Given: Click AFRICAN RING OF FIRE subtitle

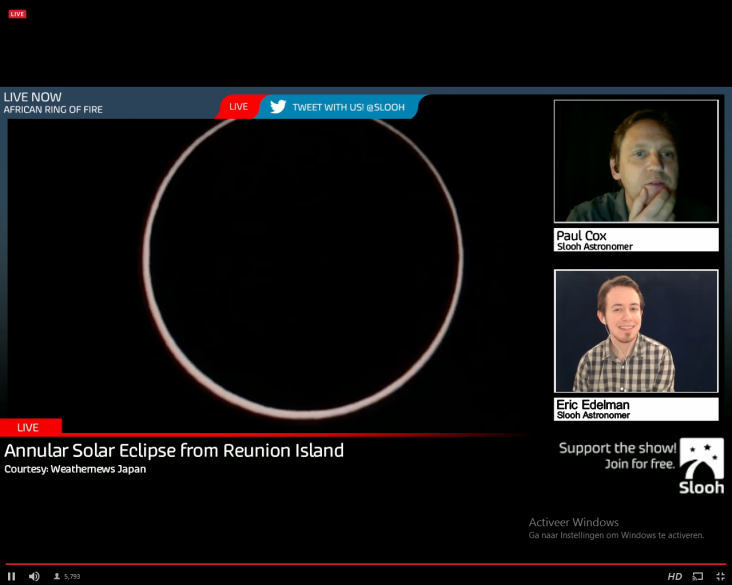Looking at the screenshot, I should point(53,110).
